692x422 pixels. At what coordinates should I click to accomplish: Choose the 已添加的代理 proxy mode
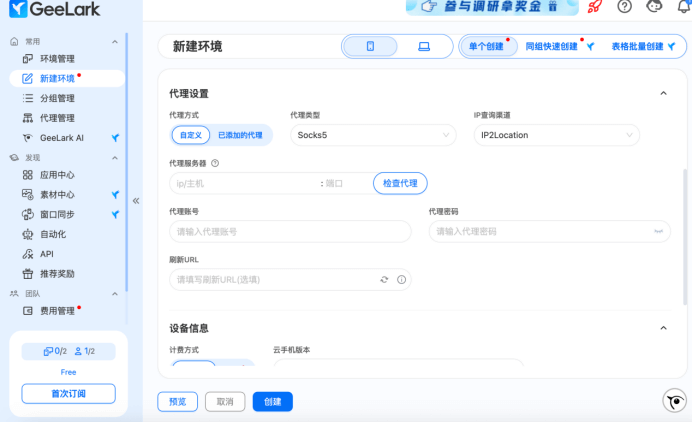pyautogui.click(x=240, y=135)
